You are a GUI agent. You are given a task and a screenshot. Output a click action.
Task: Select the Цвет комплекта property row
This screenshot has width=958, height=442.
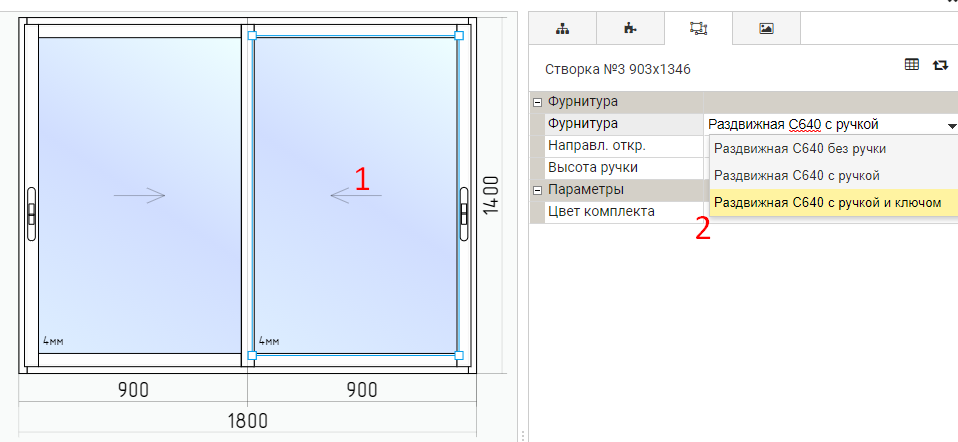pyautogui.click(x=617, y=212)
